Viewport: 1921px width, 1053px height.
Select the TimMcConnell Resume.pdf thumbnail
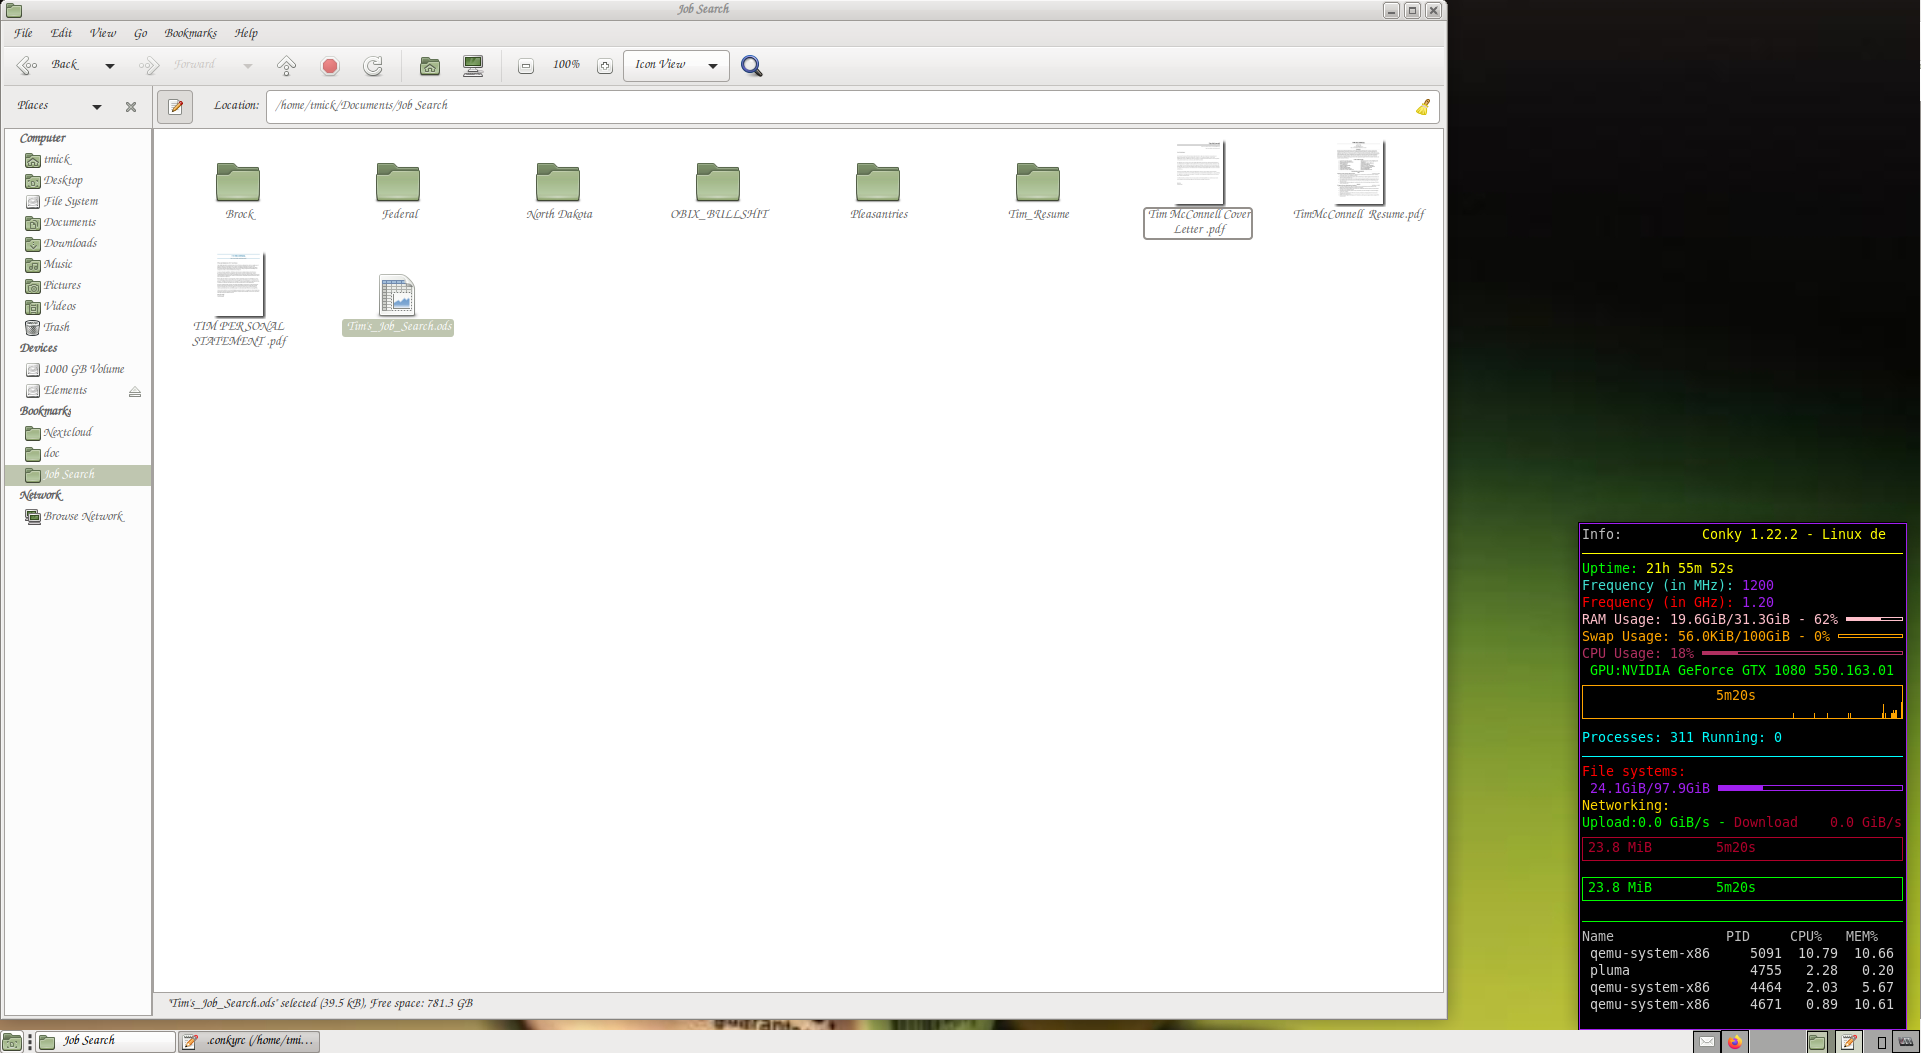[x=1358, y=174]
